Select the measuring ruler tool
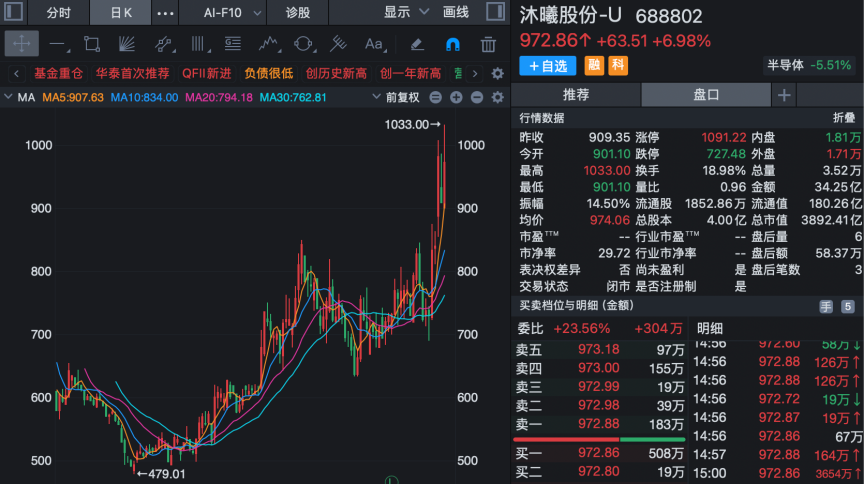864x484 pixels. click(338, 44)
